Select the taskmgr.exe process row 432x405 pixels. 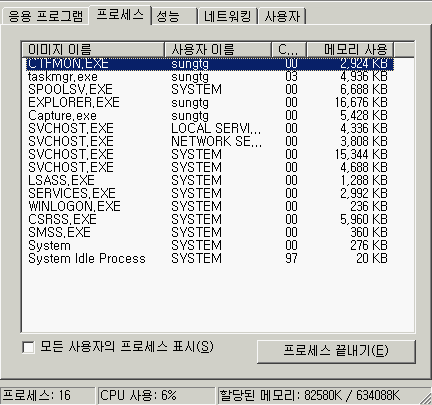pos(210,77)
